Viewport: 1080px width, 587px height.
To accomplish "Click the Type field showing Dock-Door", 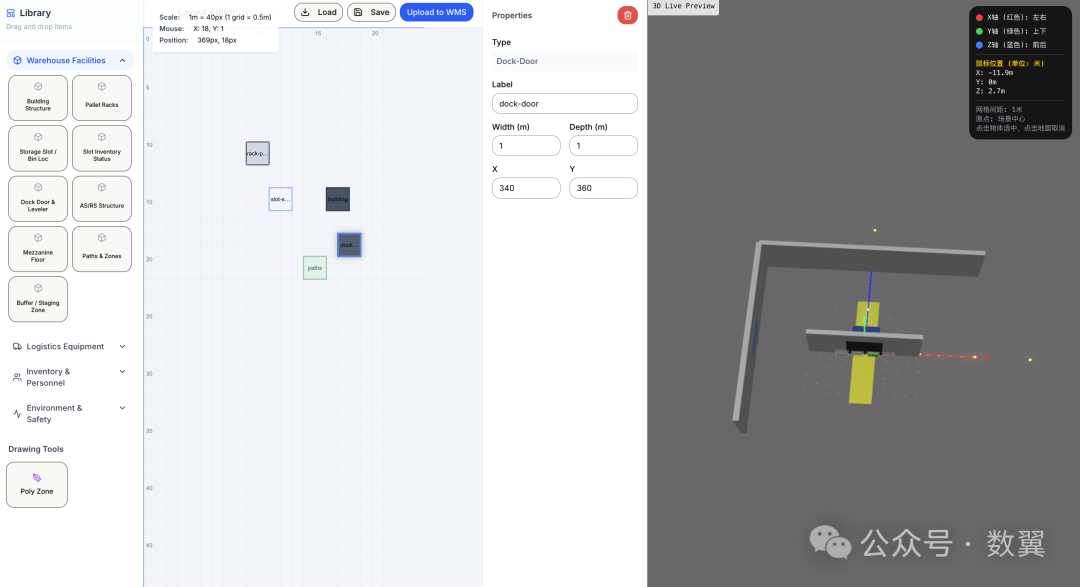I will tap(565, 61).
